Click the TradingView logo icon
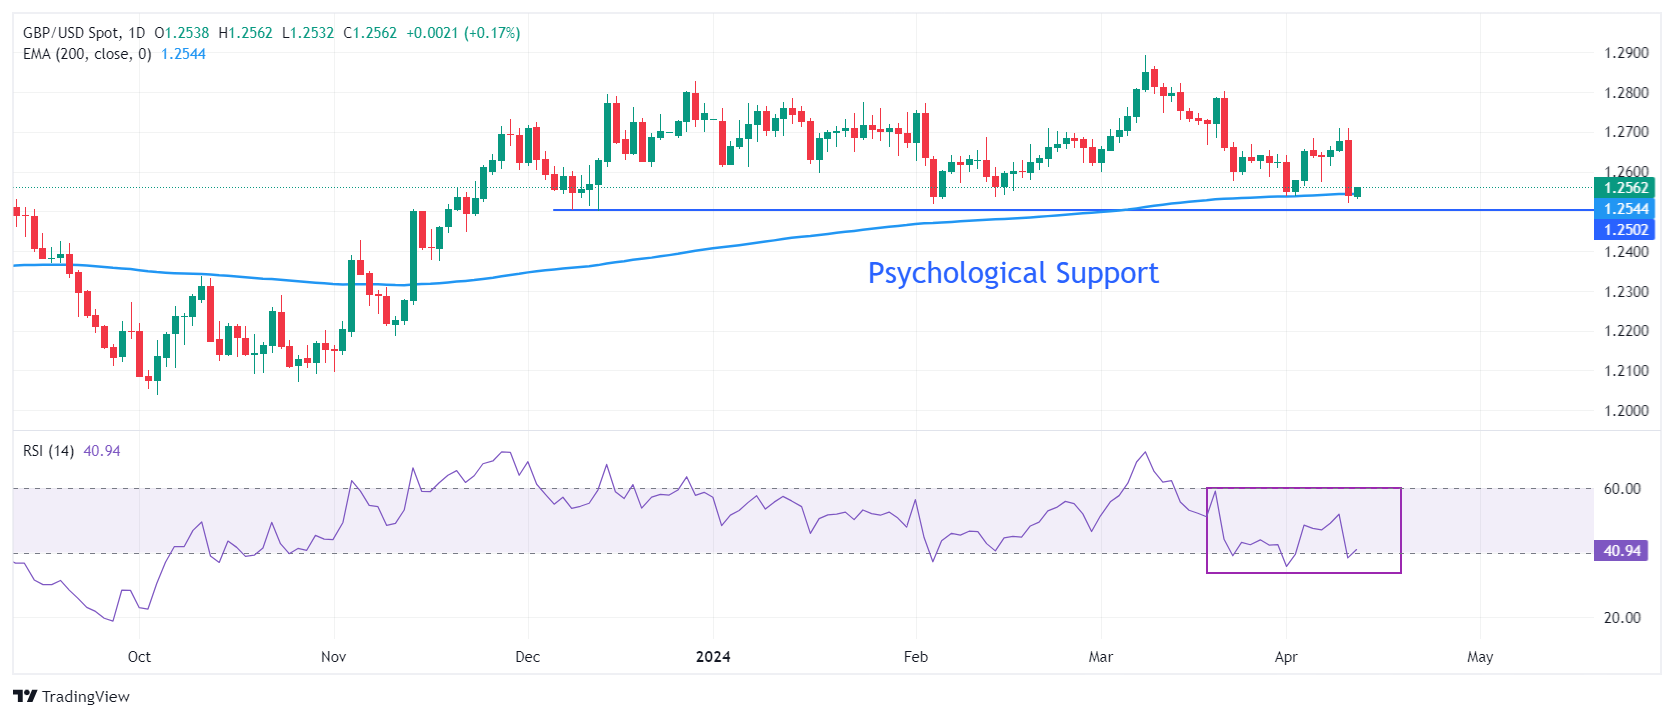The image size is (1674, 718). (25, 697)
